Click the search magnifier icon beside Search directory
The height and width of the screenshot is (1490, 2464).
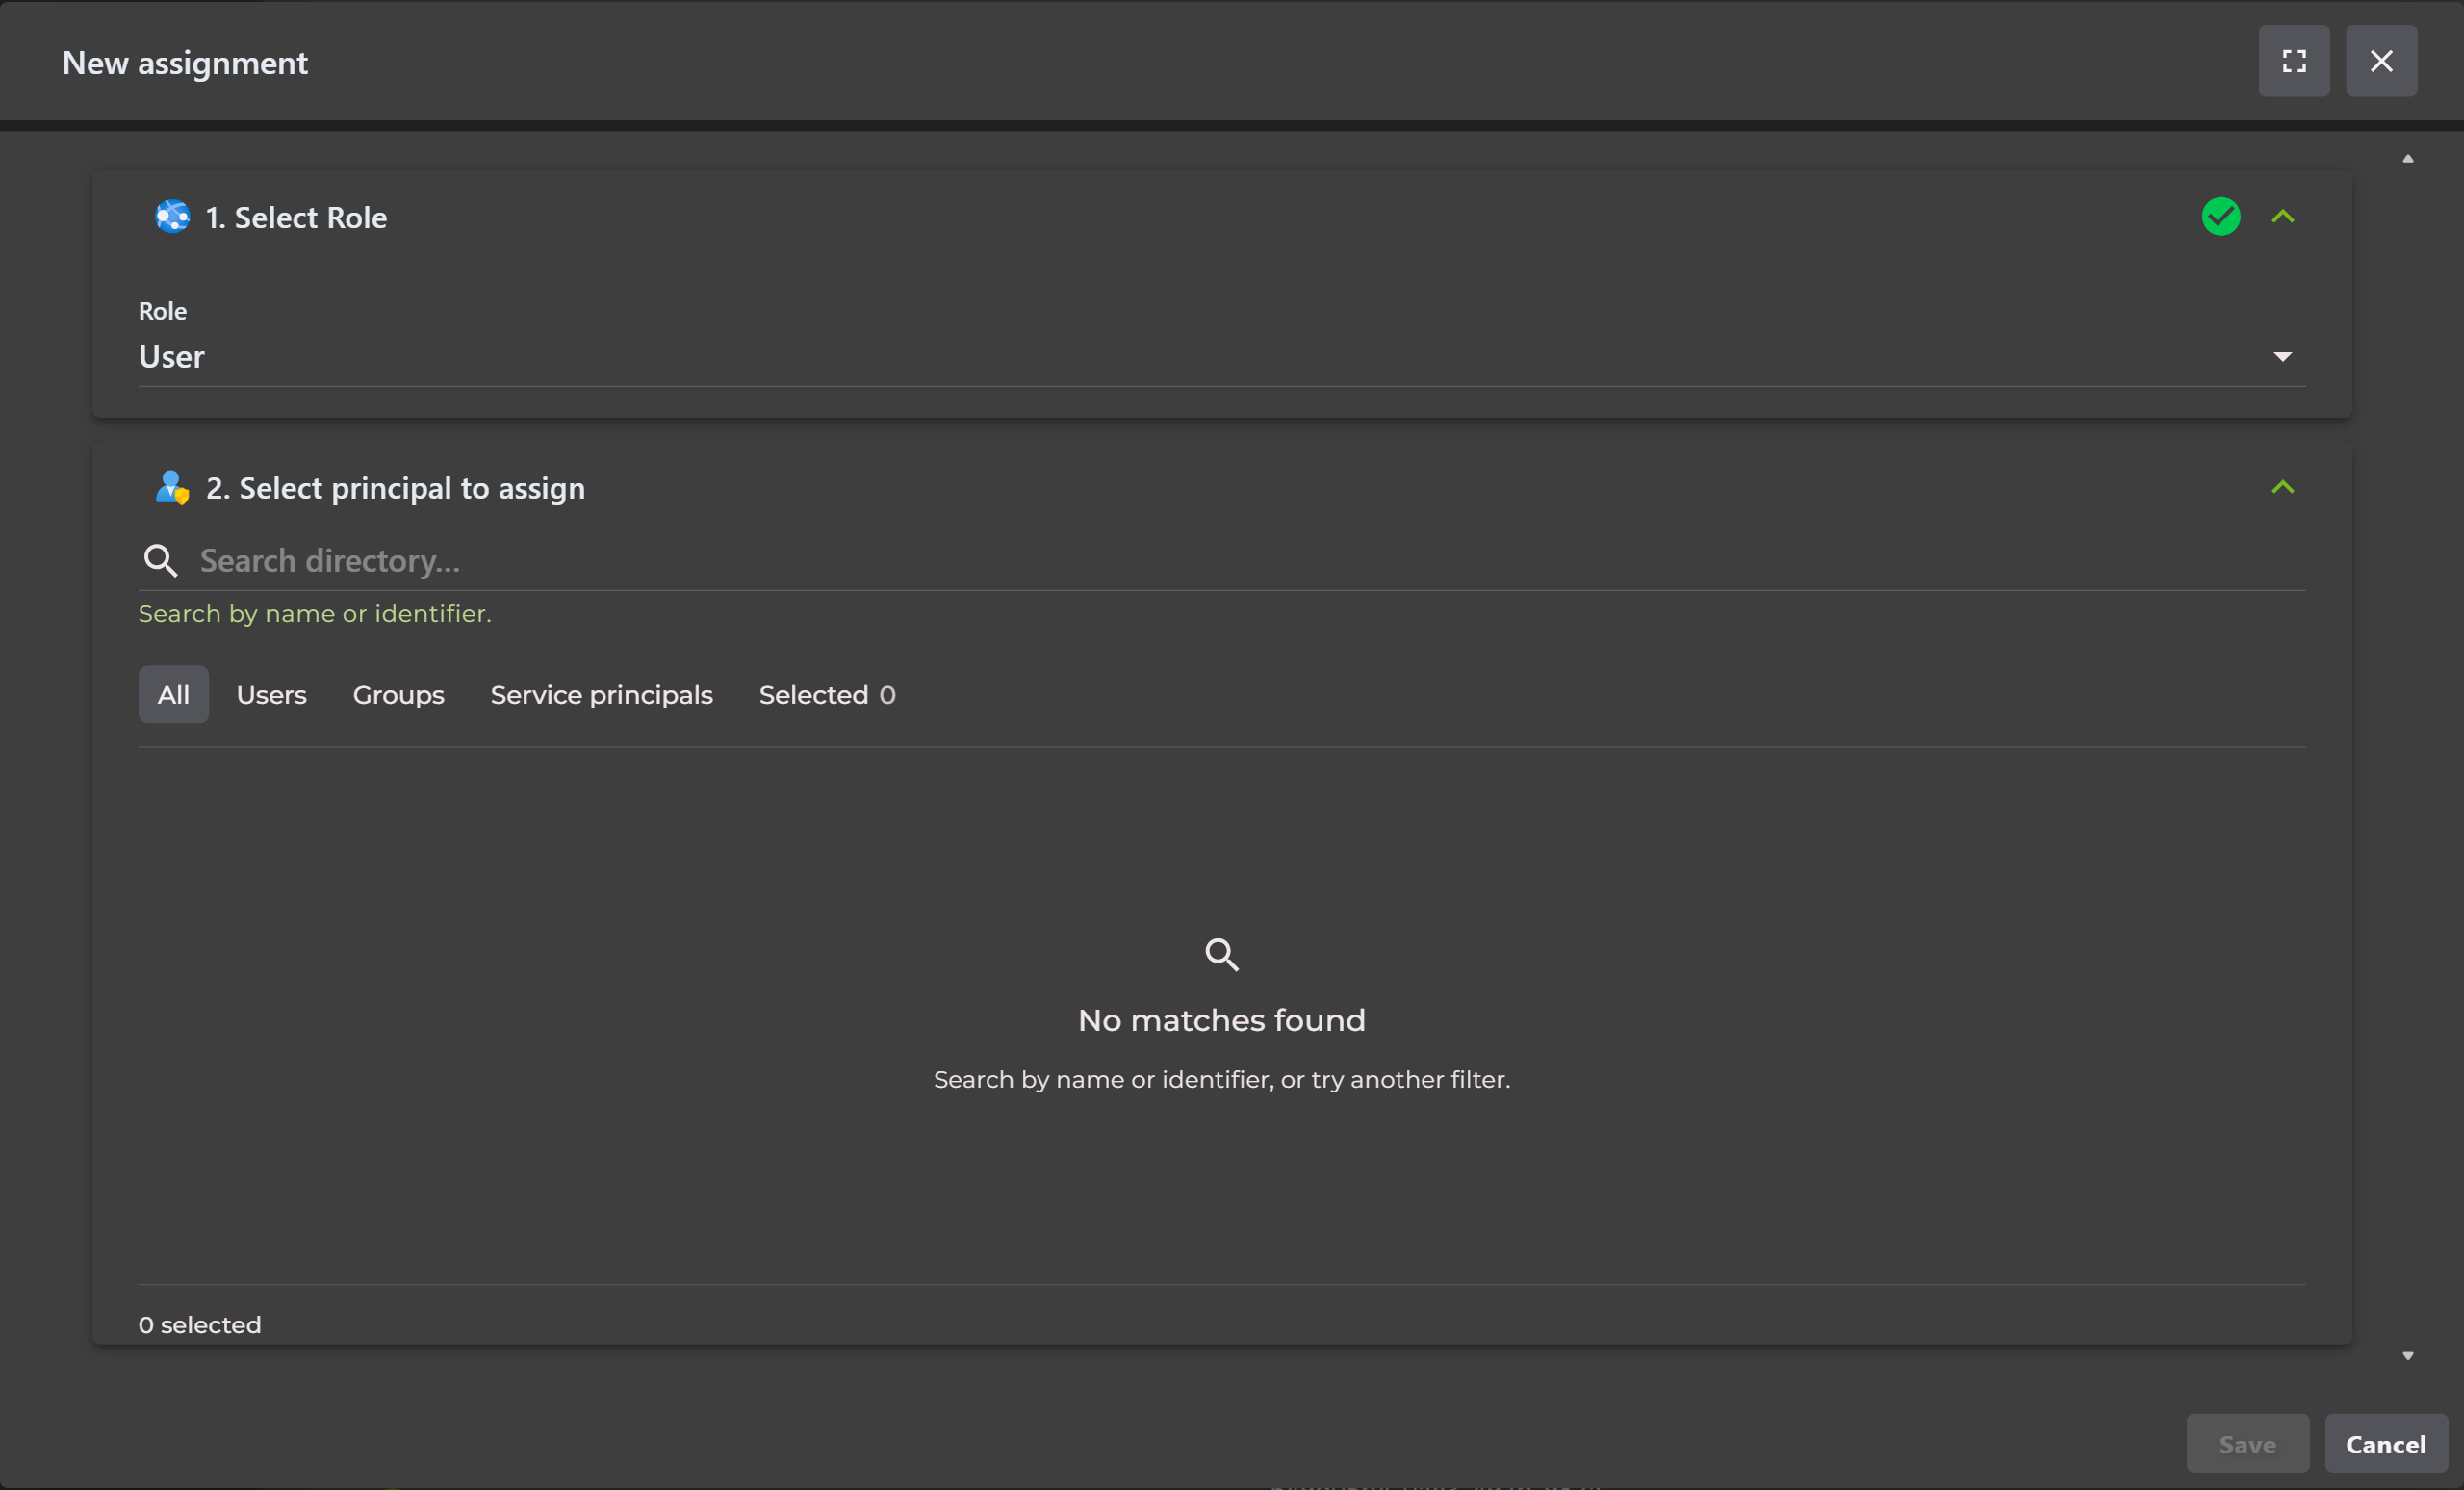[160, 560]
